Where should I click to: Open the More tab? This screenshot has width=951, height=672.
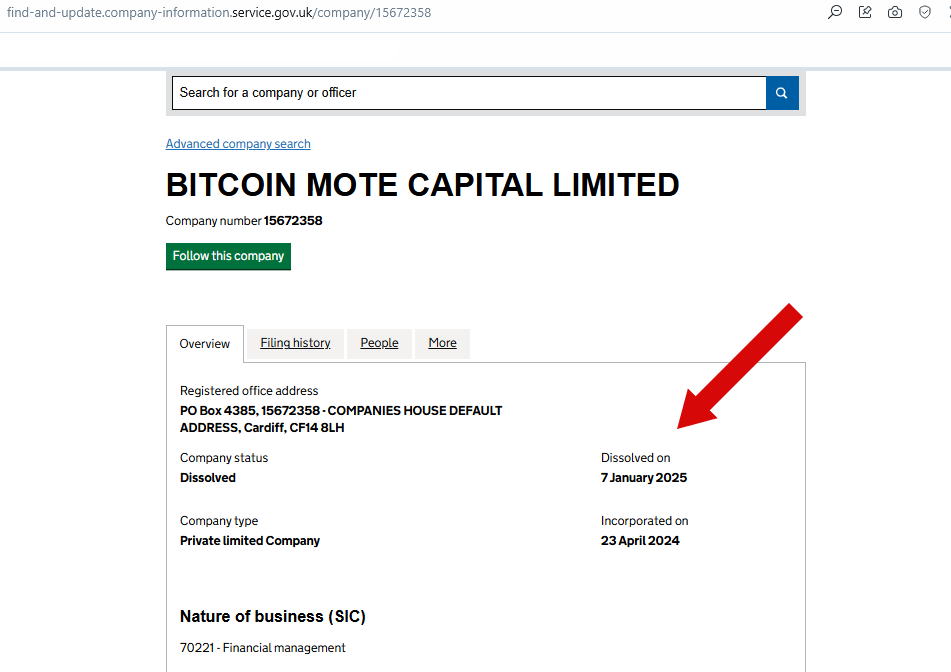click(442, 343)
